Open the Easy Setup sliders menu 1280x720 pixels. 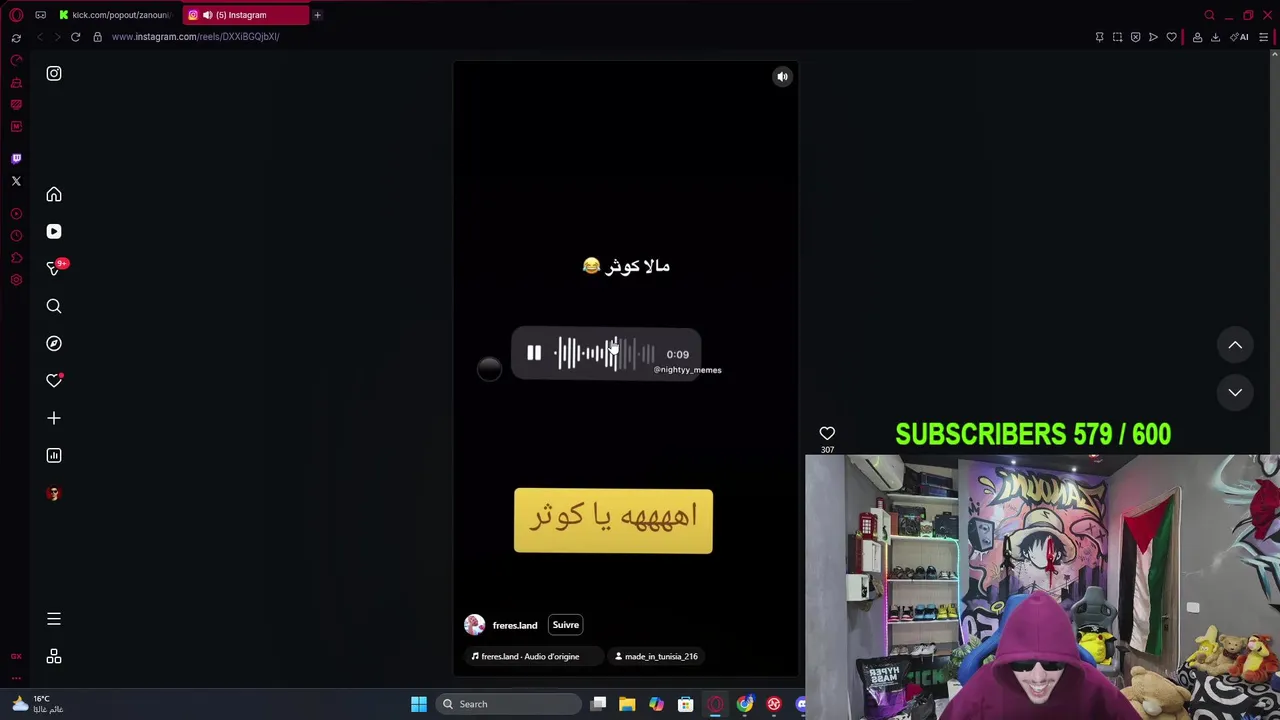(1264, 37)
